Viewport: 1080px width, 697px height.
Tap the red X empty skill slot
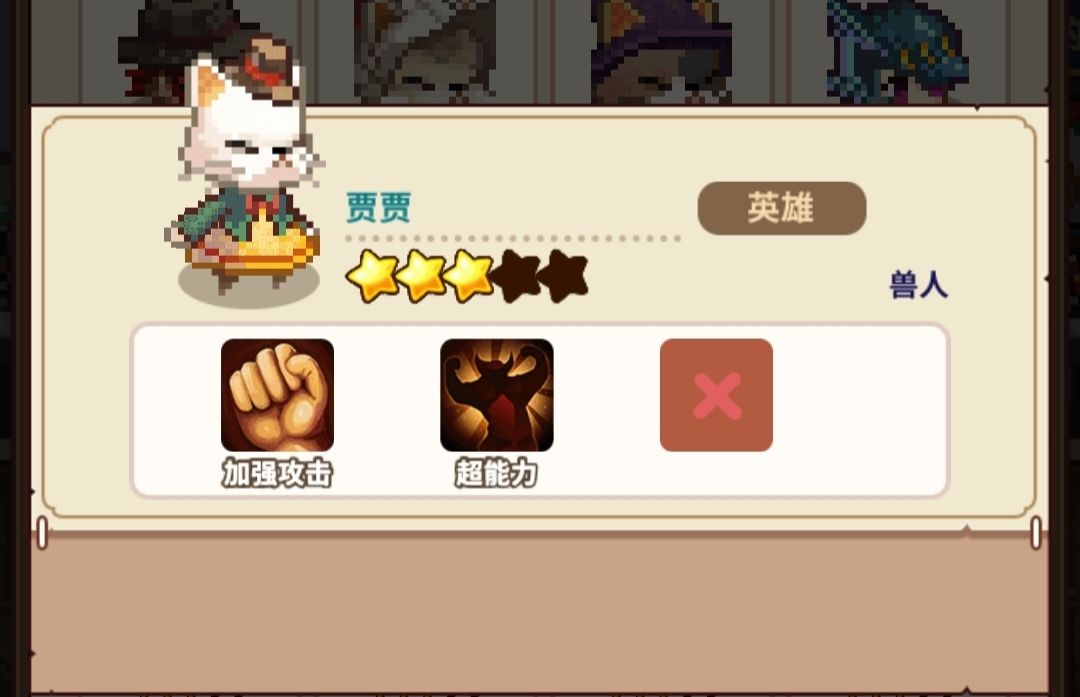(x=716, y=395)
